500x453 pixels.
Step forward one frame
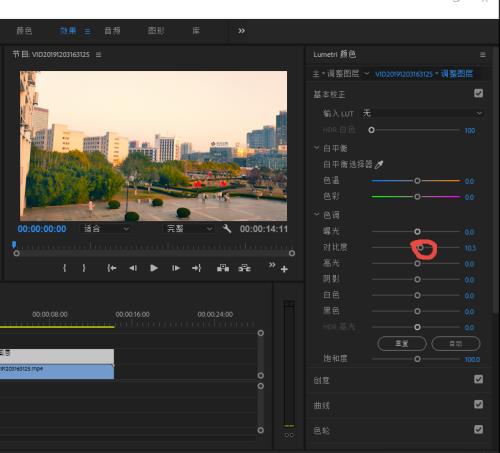[176, 268]
